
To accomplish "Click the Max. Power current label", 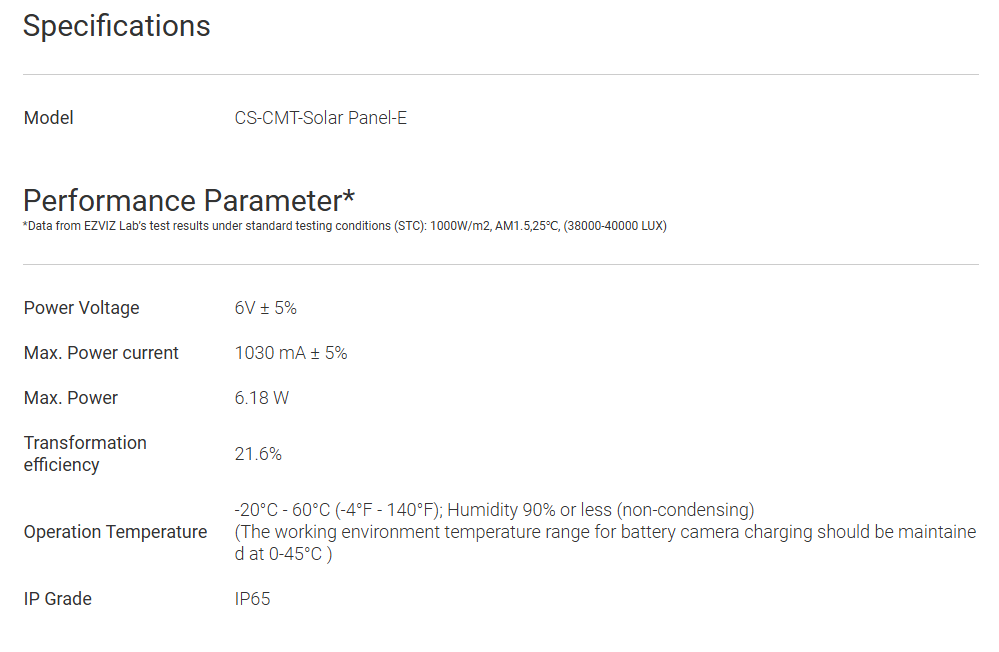I will coord(101,353).
